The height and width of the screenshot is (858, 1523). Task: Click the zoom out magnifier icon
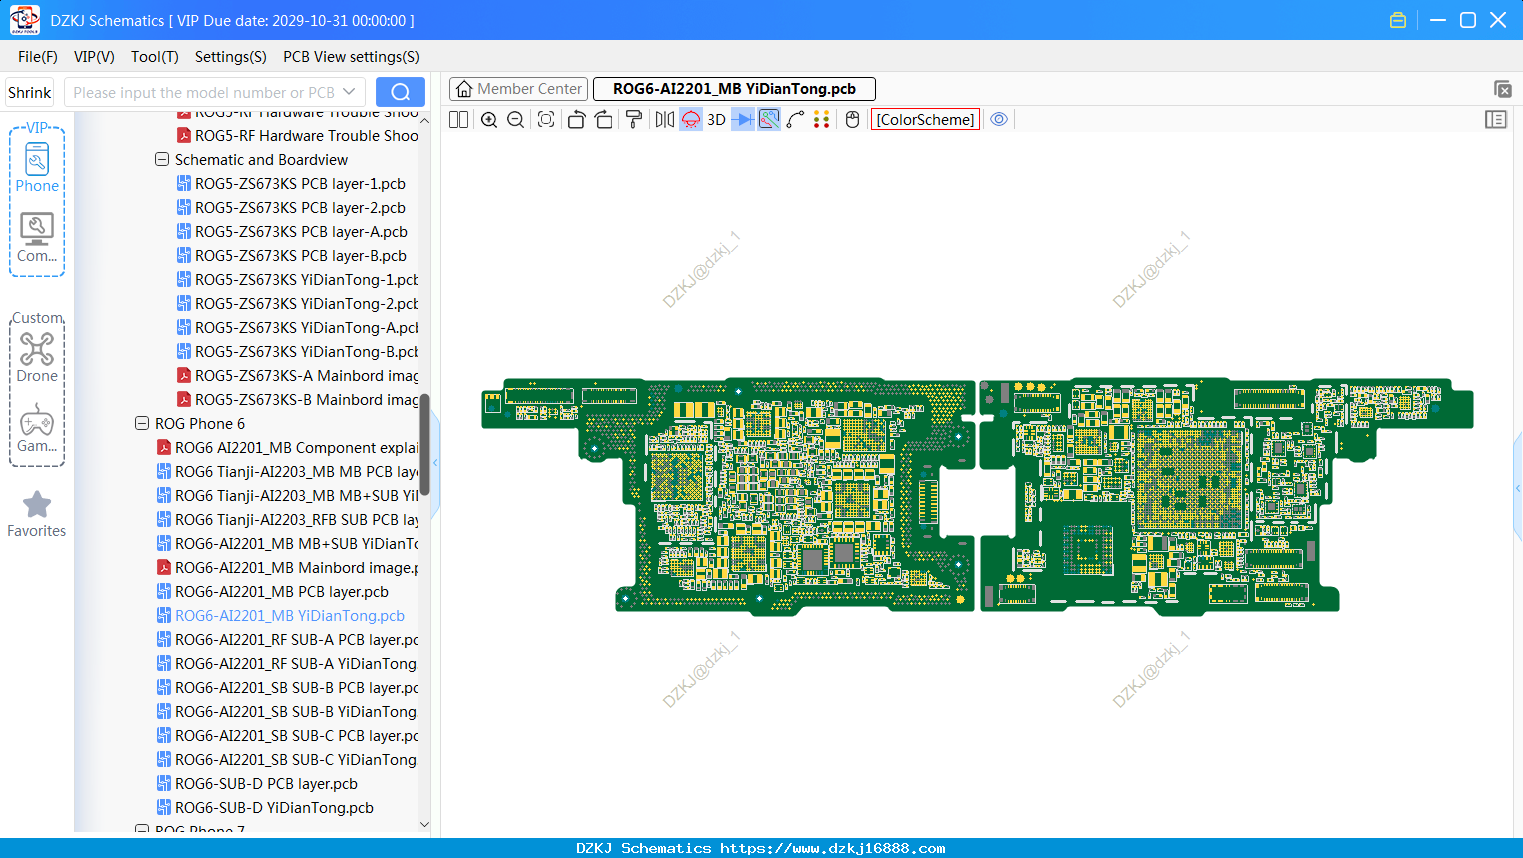click(515, 119)
